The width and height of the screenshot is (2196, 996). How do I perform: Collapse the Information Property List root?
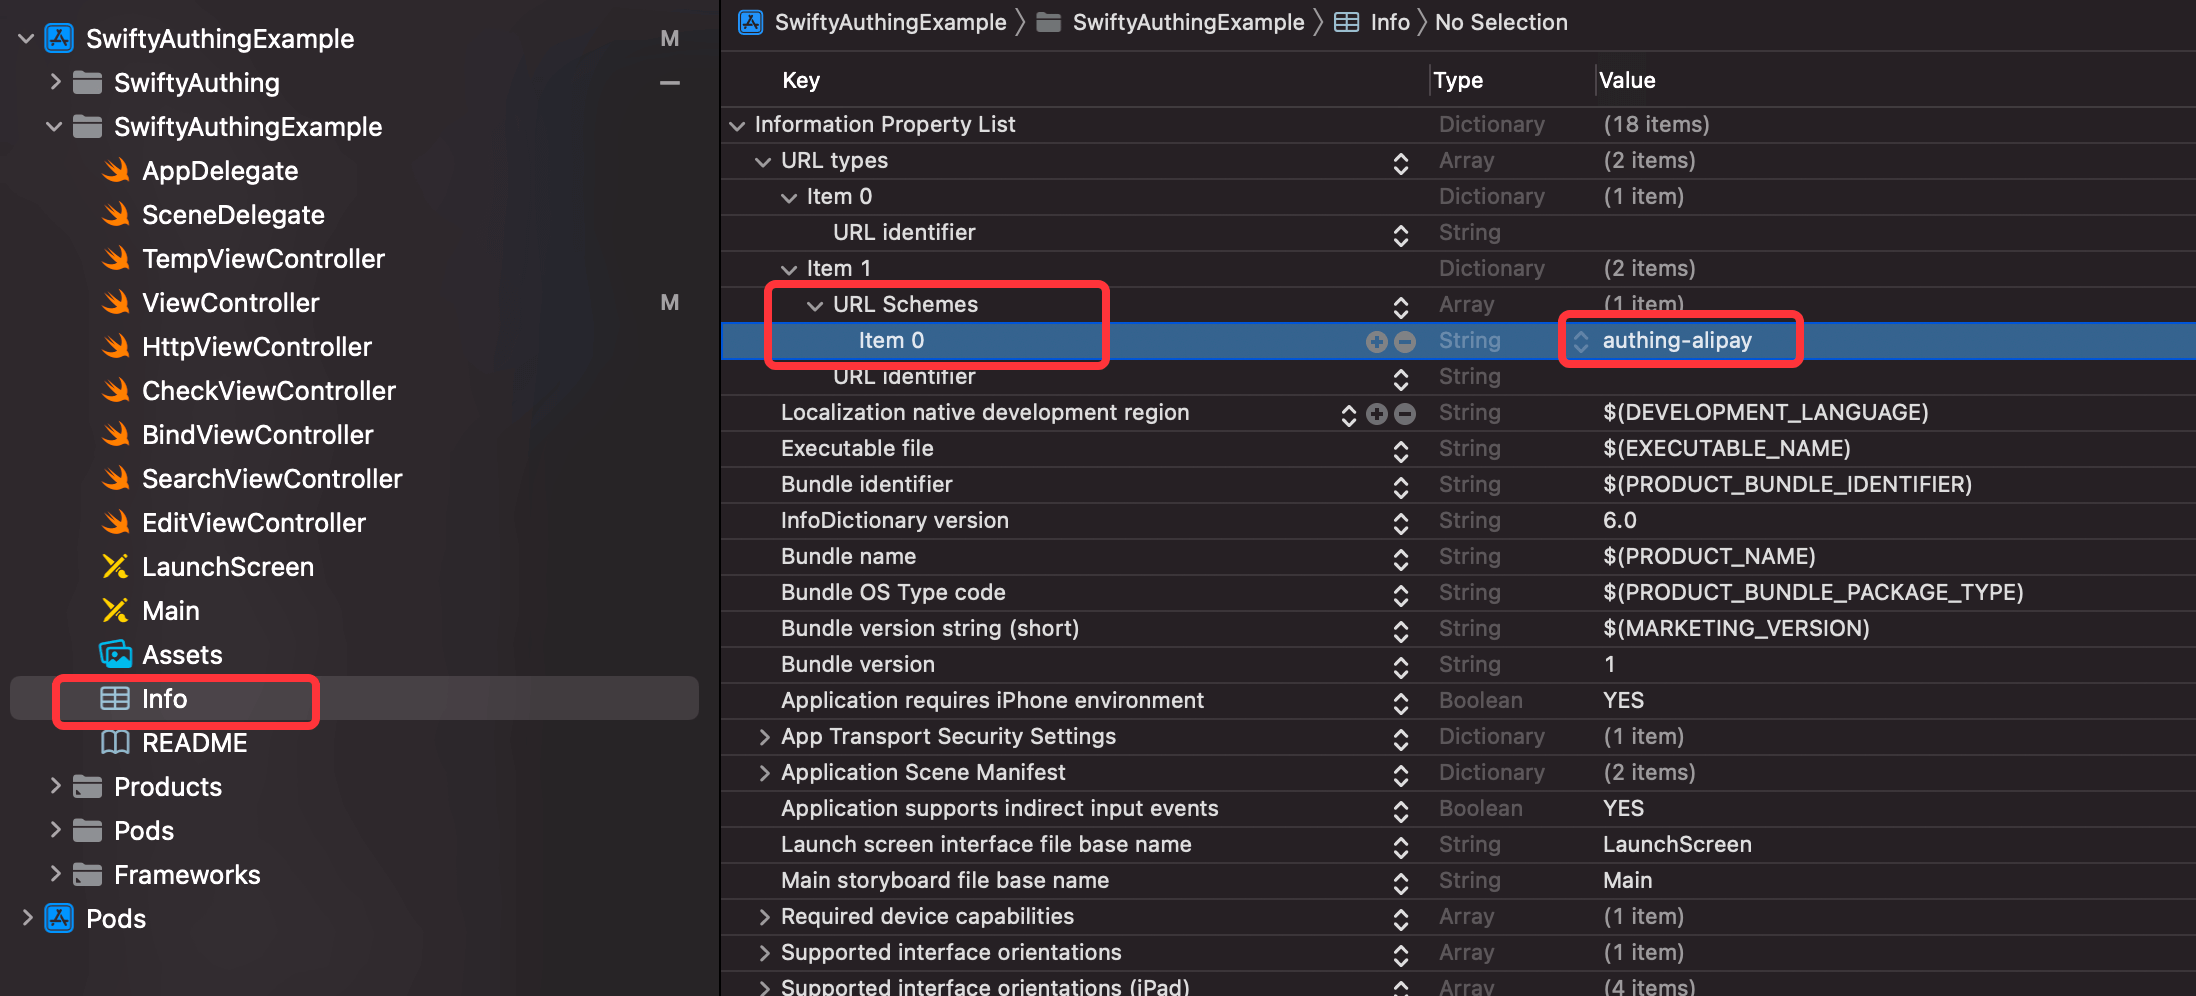tap(737, 125)
